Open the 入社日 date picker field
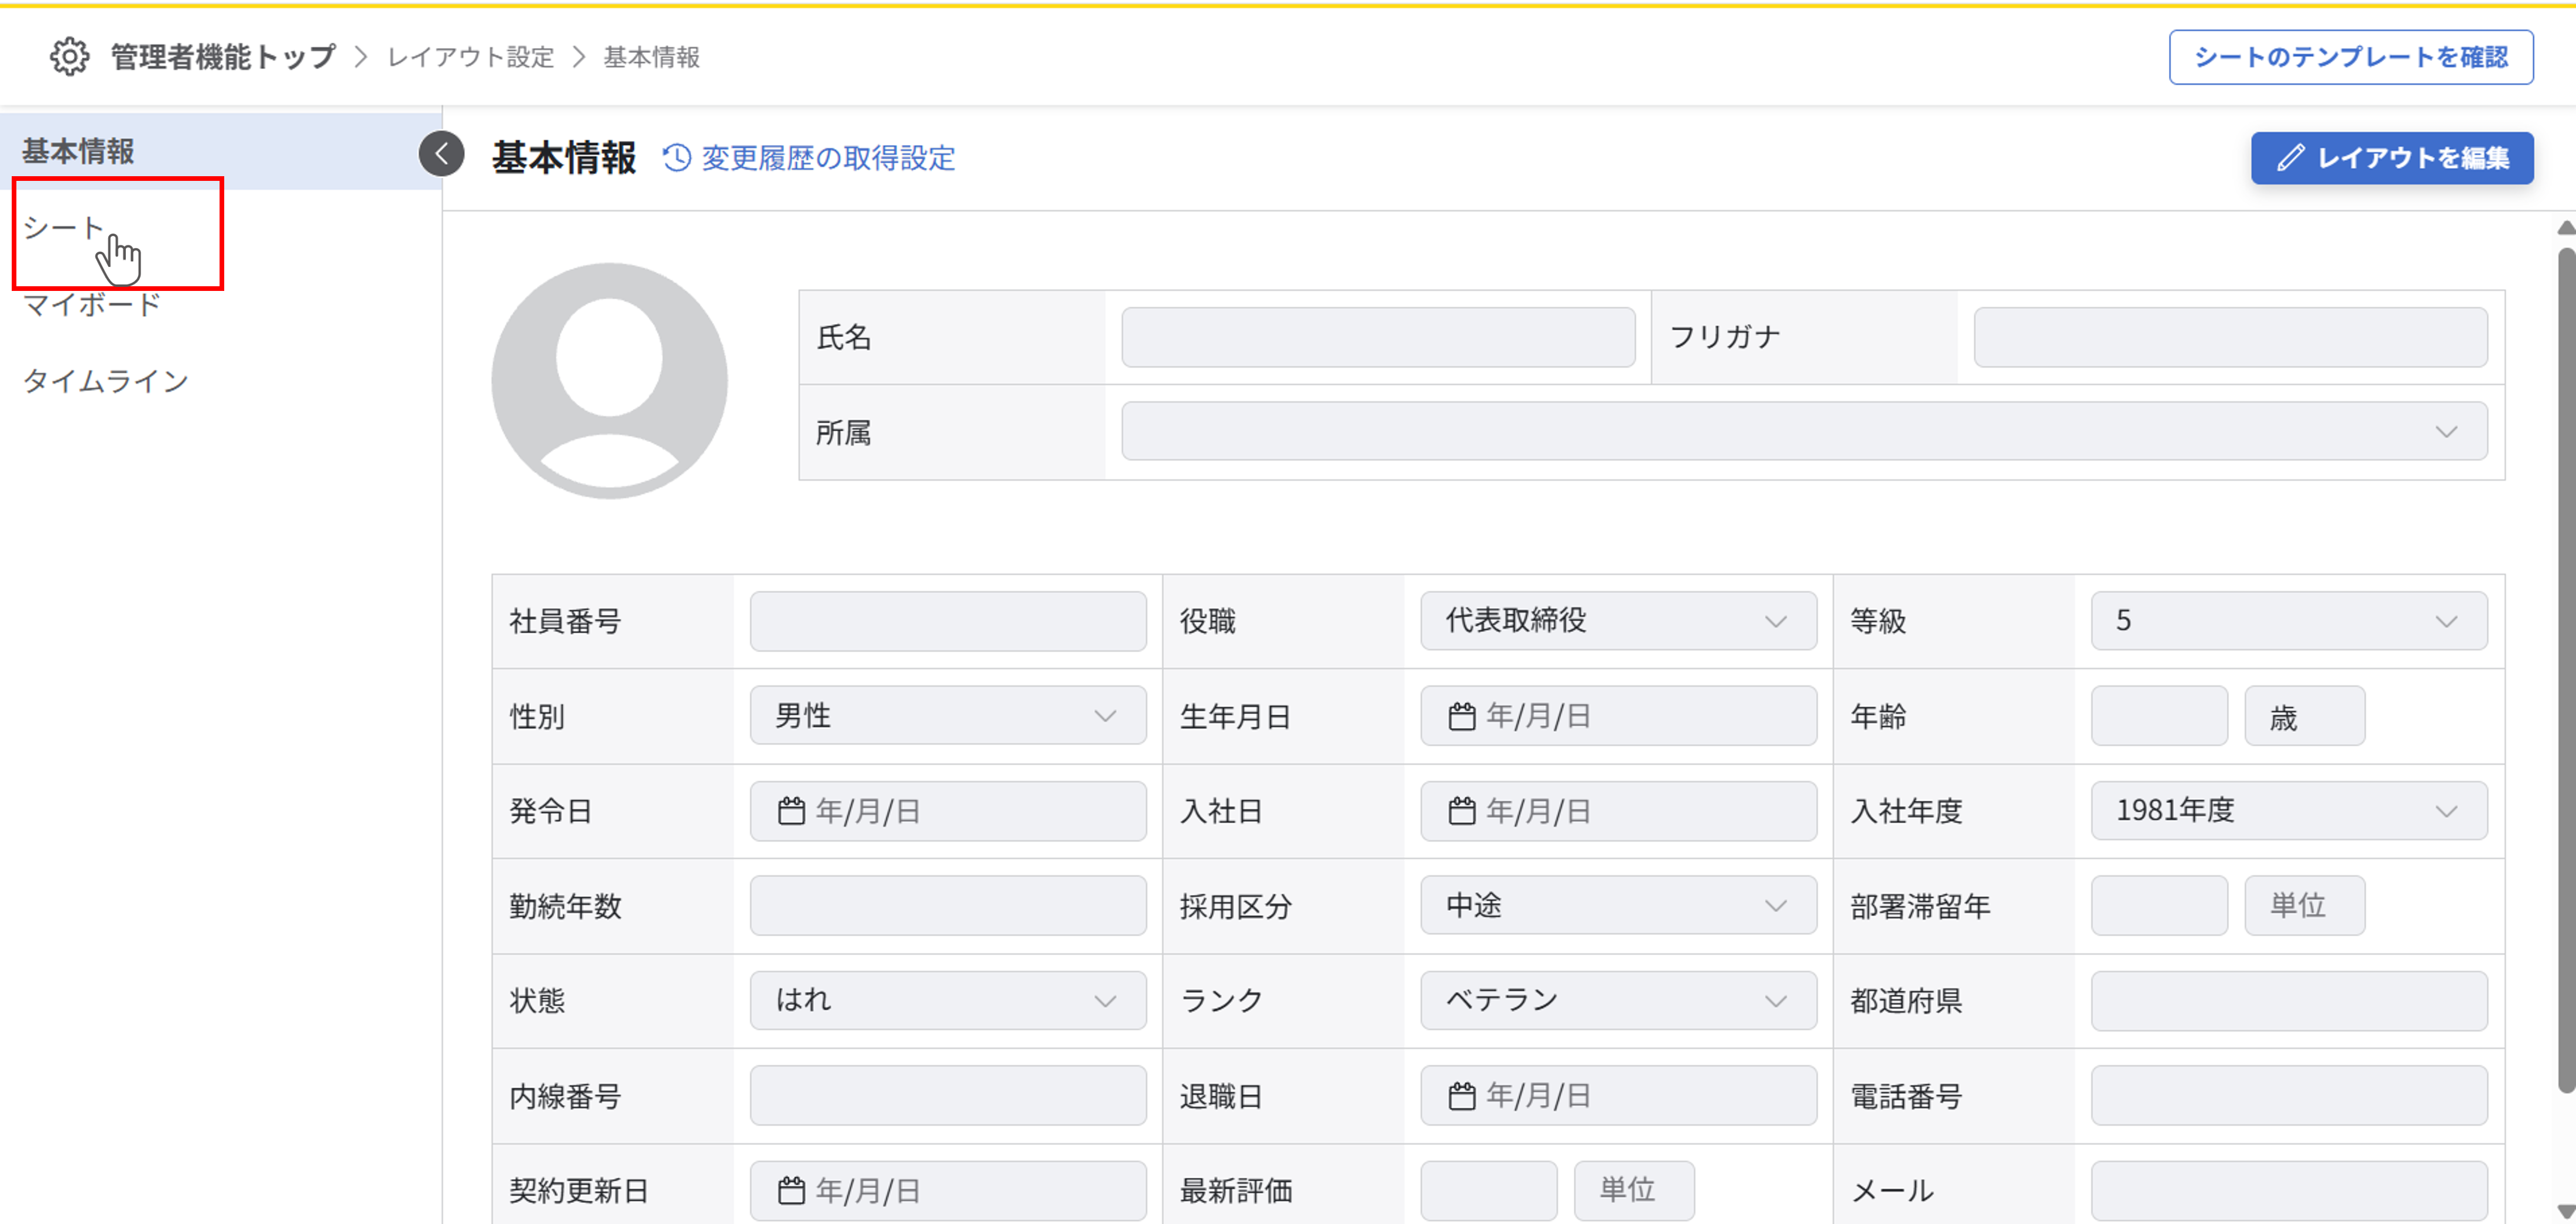Screen dimensions: 2576x1224 tap(1618, 811)
